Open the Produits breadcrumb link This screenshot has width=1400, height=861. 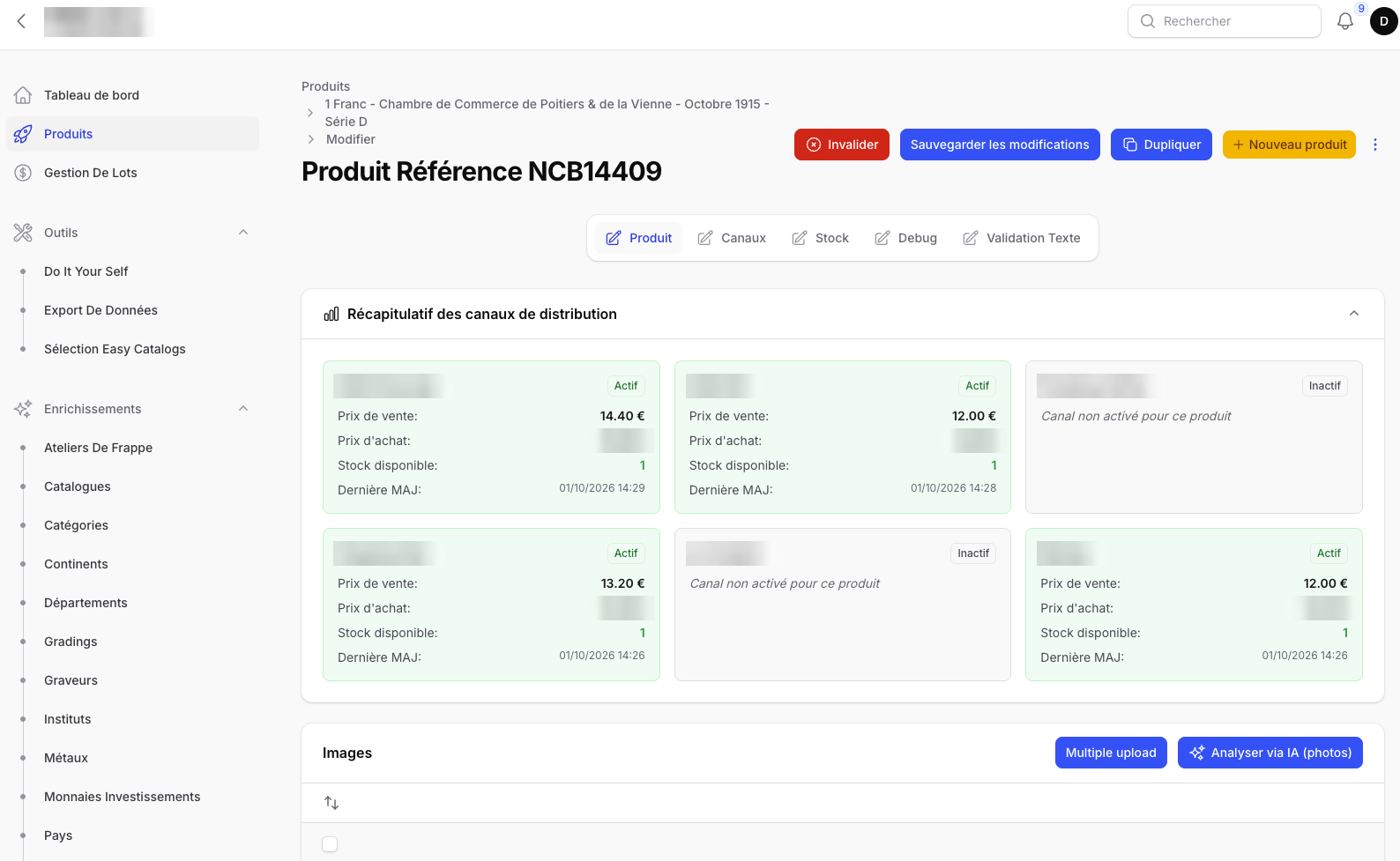click(326, 87)
